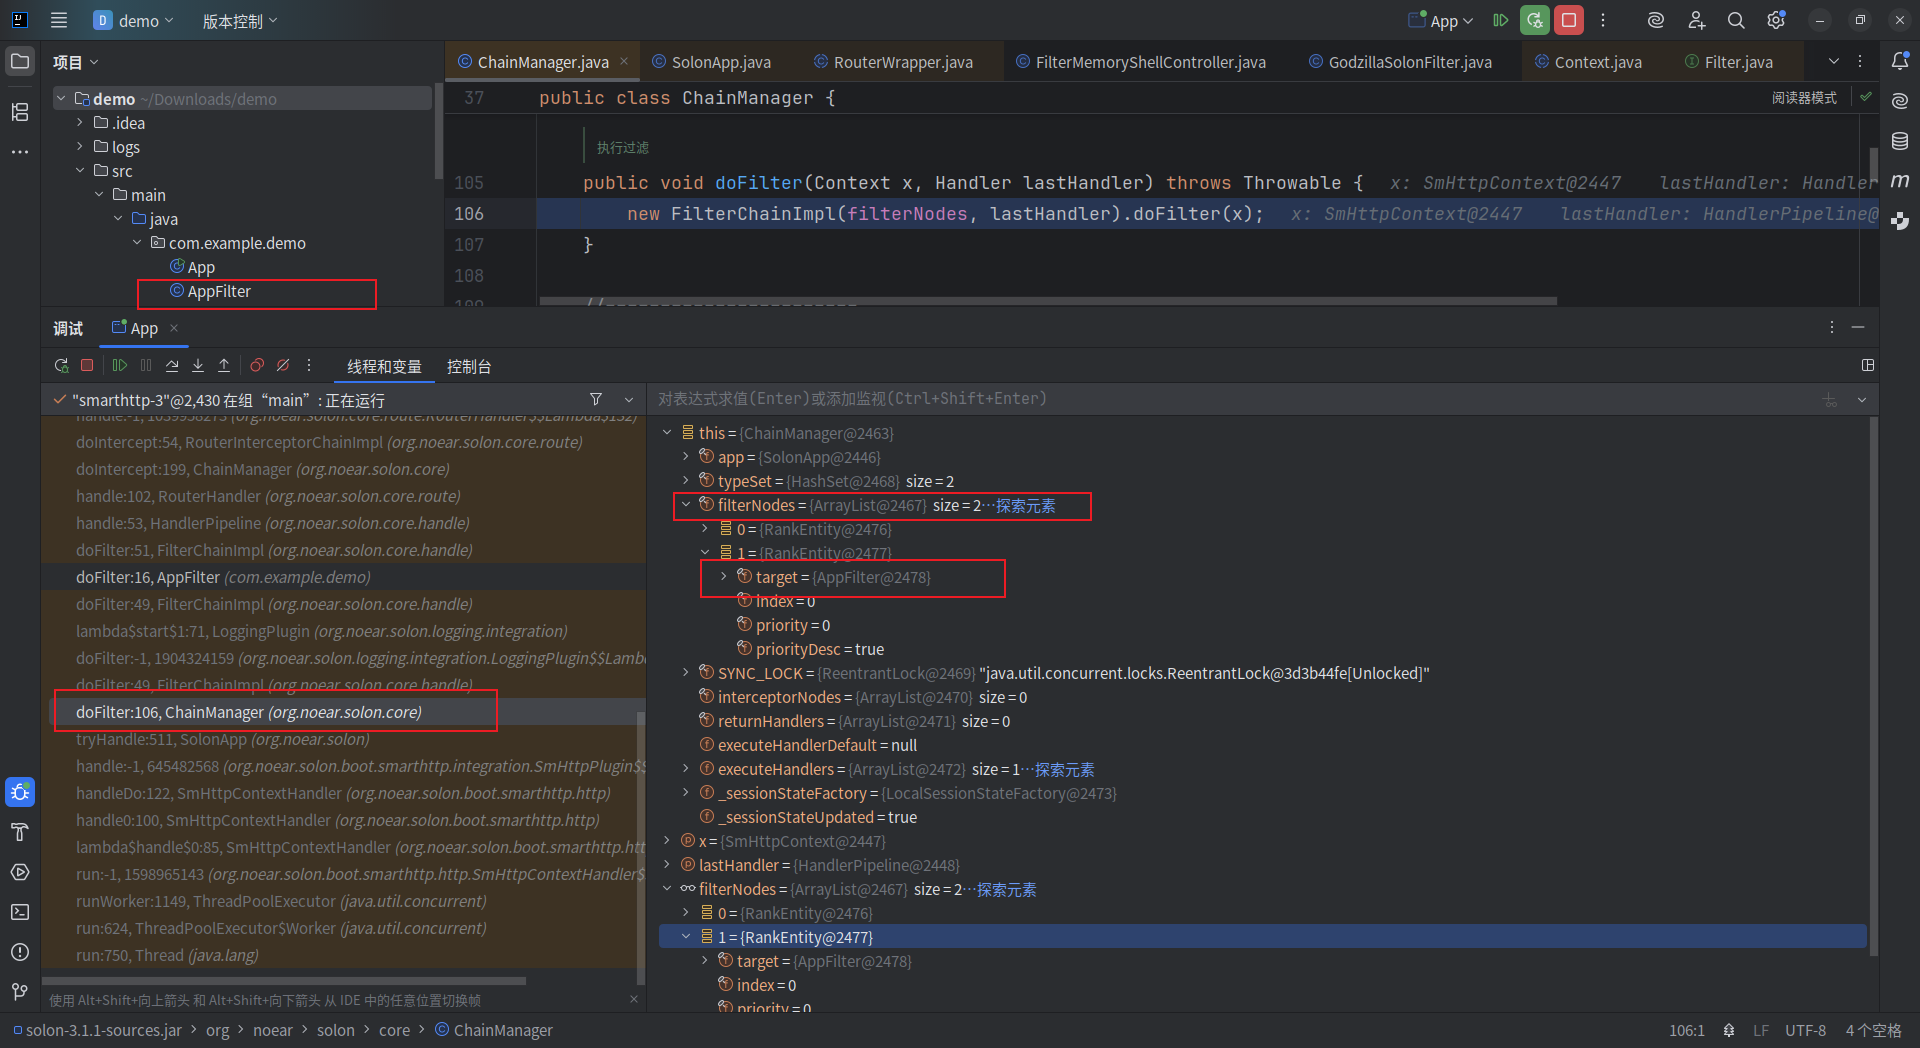Viewport: 1920px width, 1048px height.
Task: Click the Step Over debug icon
Action: click(x=172, y=366)
